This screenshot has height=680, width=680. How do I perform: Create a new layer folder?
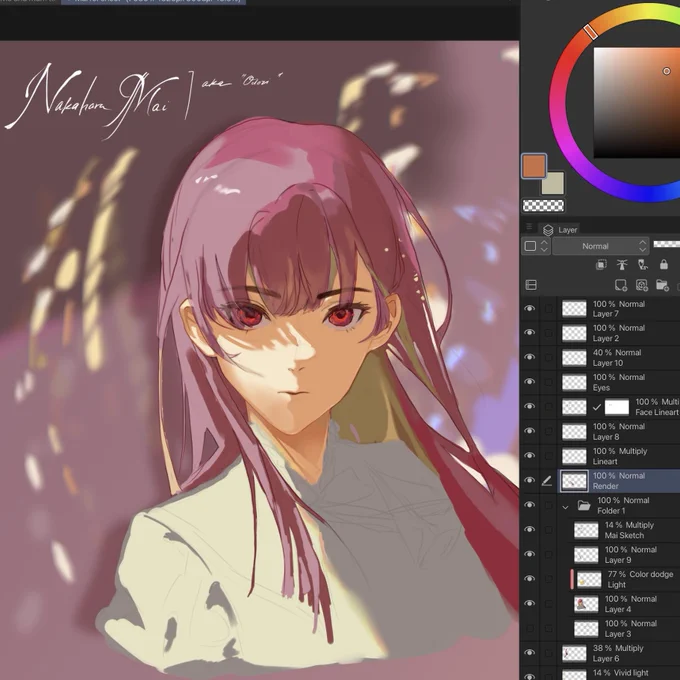[x=662, y=285]
